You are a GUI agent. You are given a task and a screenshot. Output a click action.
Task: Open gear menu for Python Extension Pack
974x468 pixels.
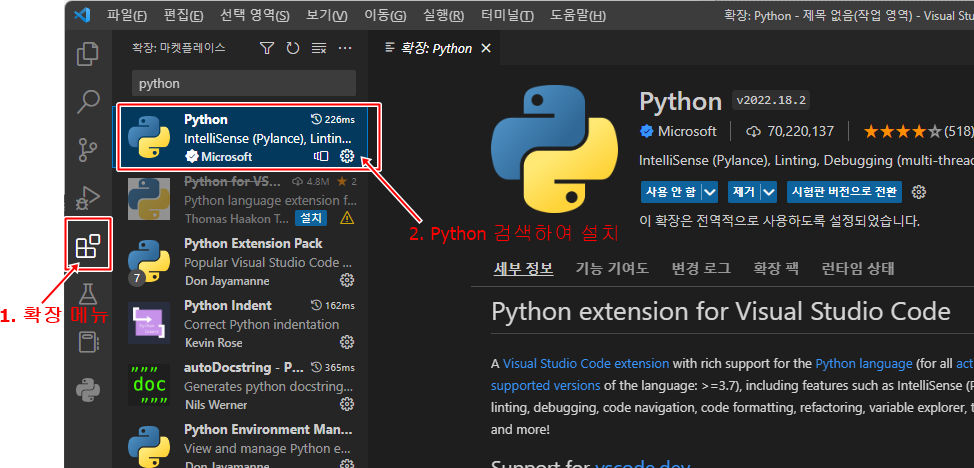[347, 280]
